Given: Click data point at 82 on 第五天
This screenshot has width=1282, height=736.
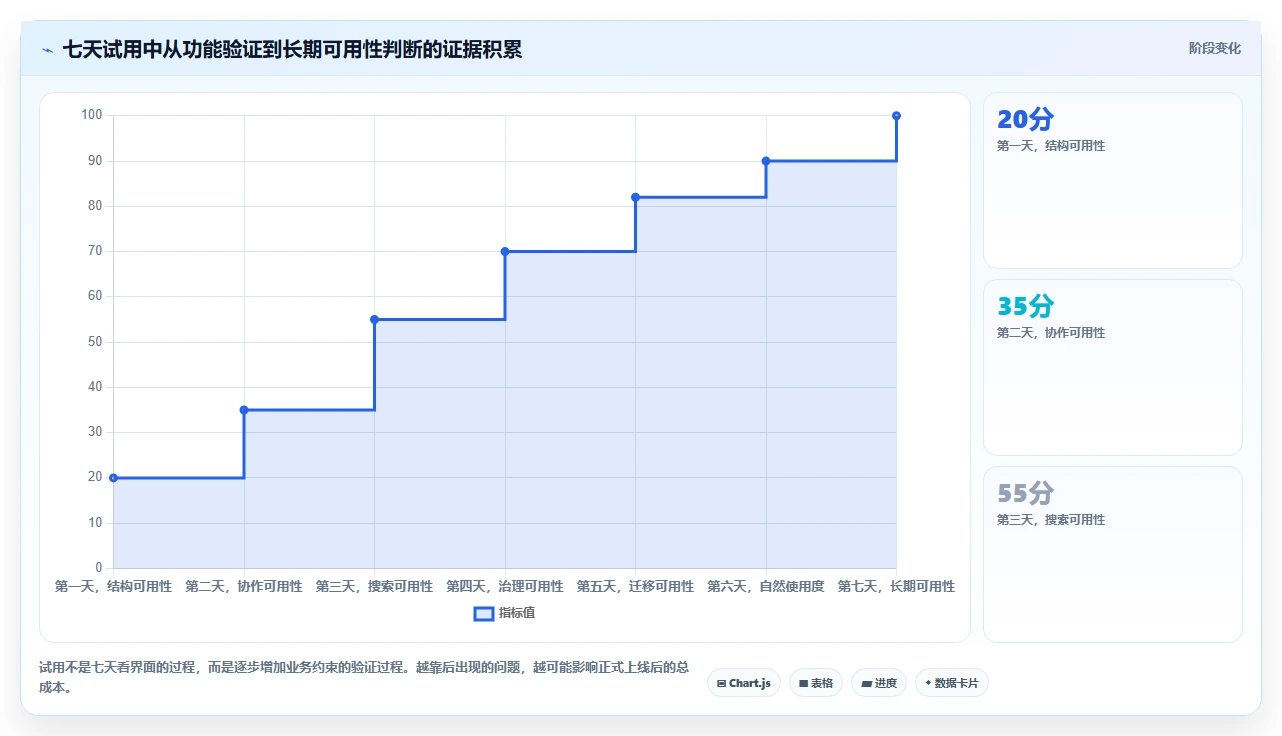Looking at the screenshot, I should pos(635,197).
